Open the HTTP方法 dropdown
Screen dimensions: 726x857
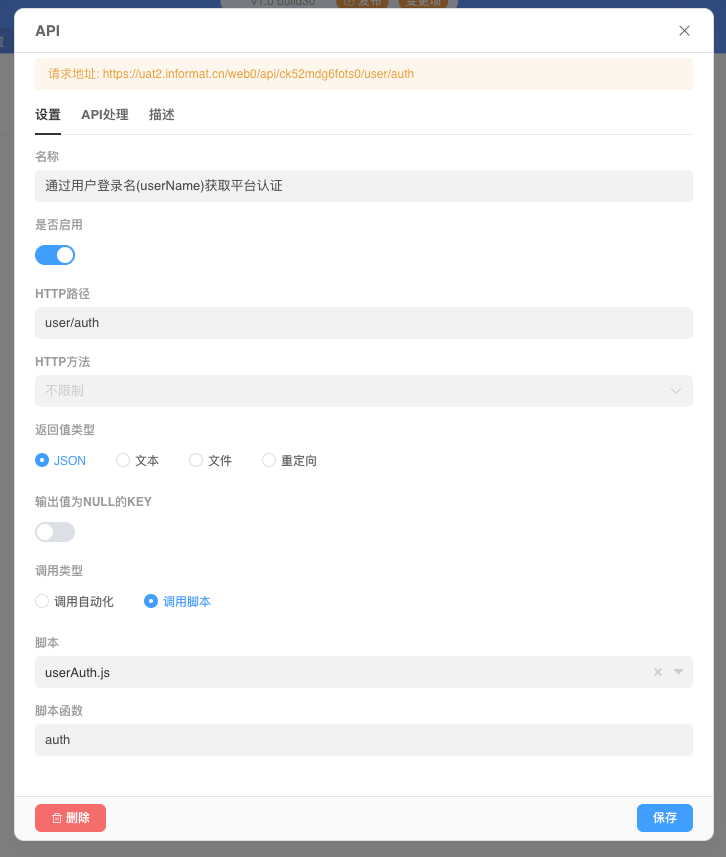[363, 391]
